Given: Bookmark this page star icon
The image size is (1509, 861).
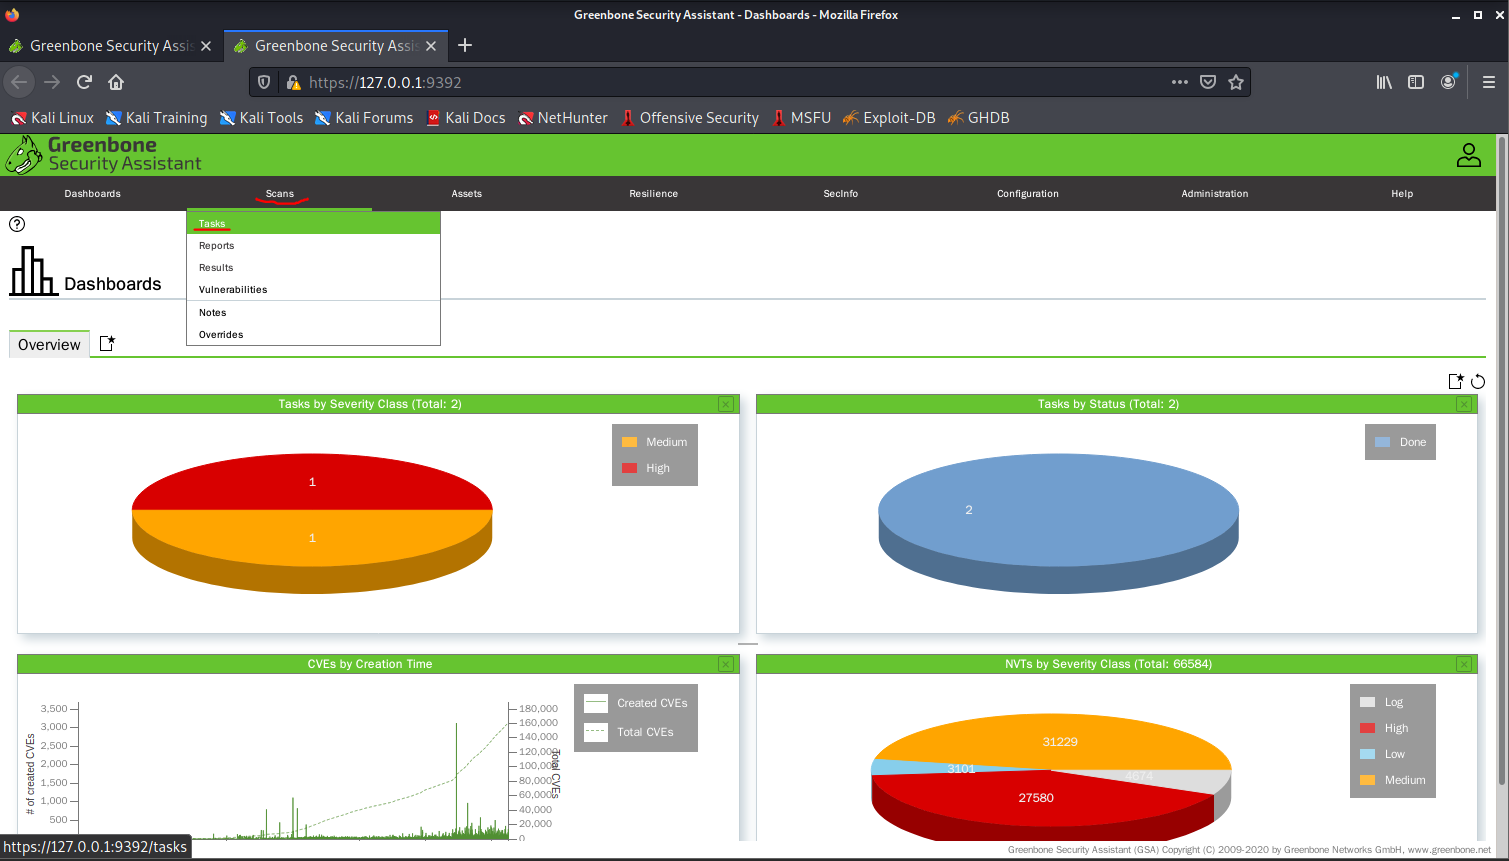Looking at the screenshot, I should 1236,82.
